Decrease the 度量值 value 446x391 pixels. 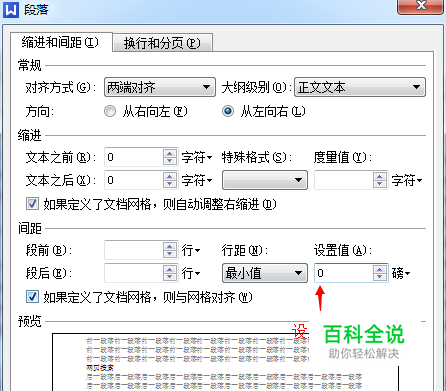tap(380, 184)
